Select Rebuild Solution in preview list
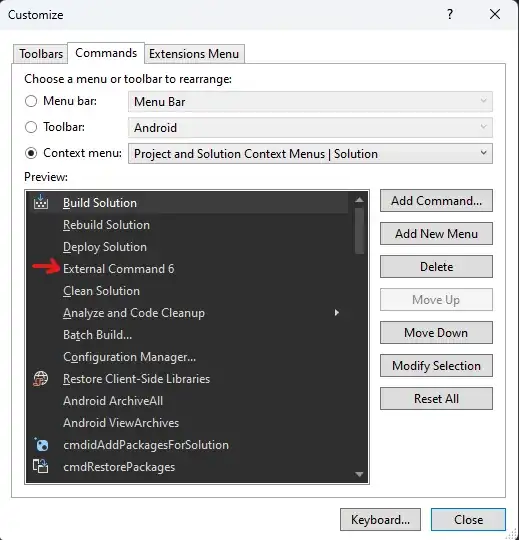Image resolution: width=519 pixels, height=540 pixels. [x=188, y=225]
